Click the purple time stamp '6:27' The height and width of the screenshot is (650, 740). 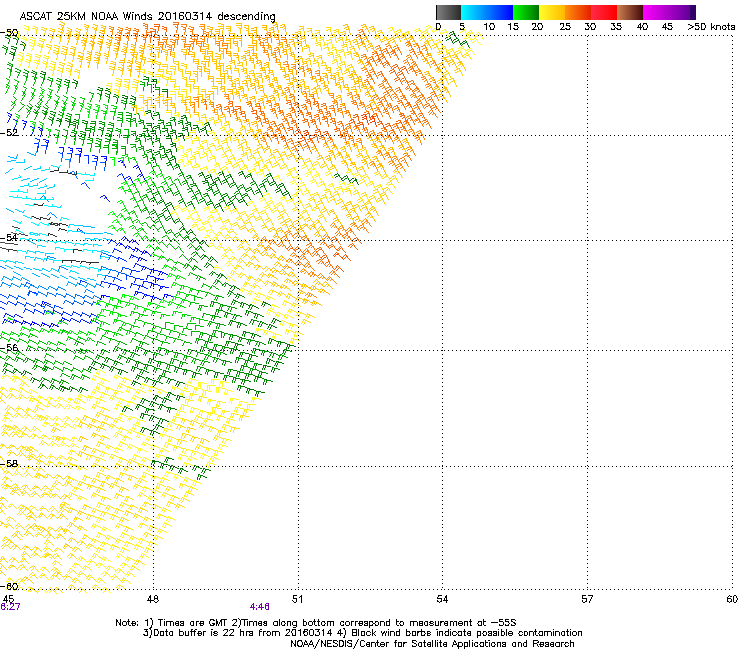(10, 607)
